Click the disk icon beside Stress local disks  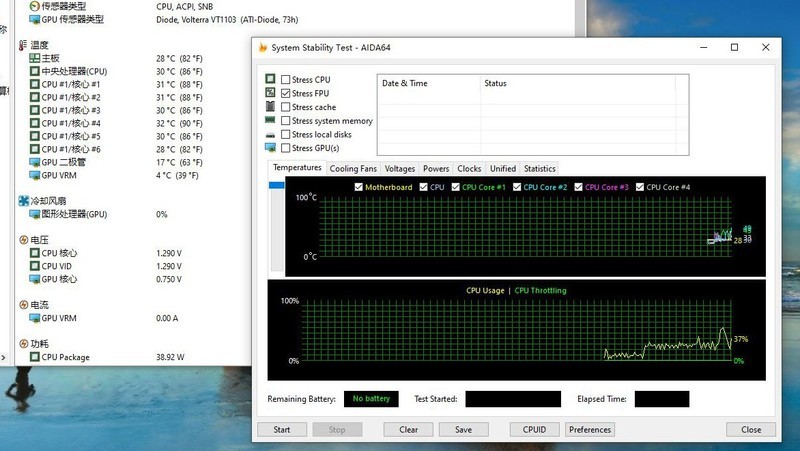coord(270,135)
